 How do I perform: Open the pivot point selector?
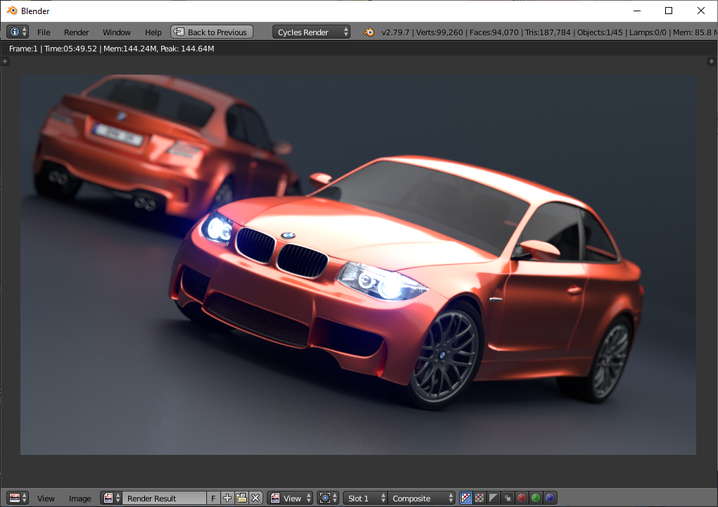(x=328, y=498)
